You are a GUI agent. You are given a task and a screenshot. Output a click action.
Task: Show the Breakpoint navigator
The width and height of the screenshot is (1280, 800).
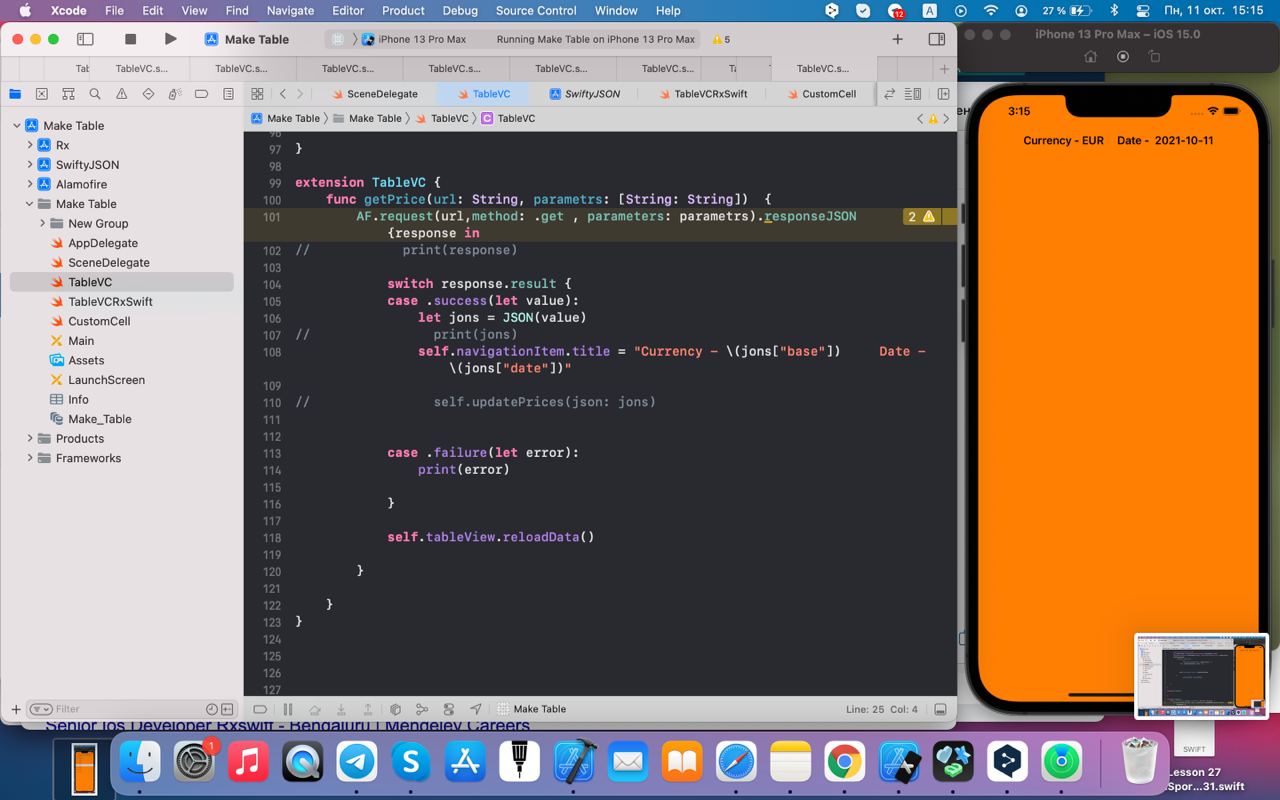(x=201, y=94)
